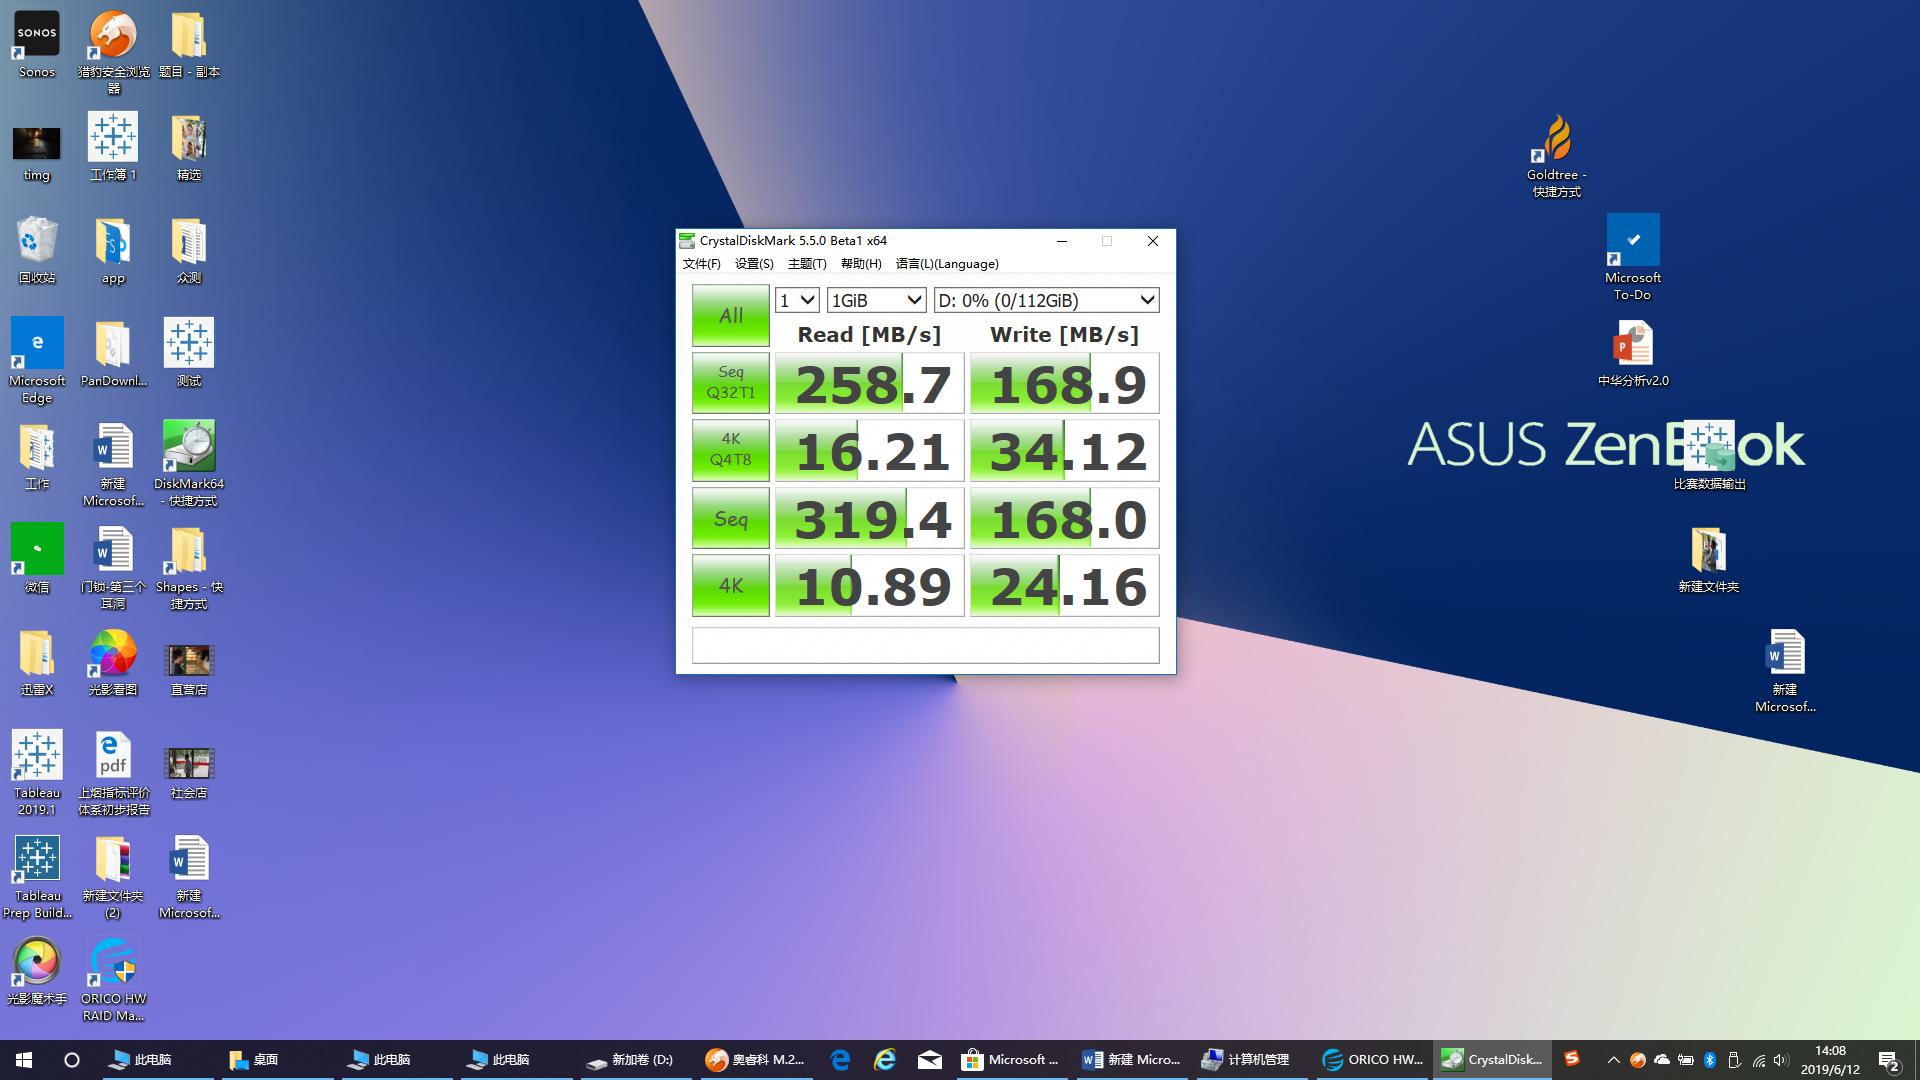Click the empty comment text field
This screenshot has height=1080, width=1920.
click(x=925, y=646)
